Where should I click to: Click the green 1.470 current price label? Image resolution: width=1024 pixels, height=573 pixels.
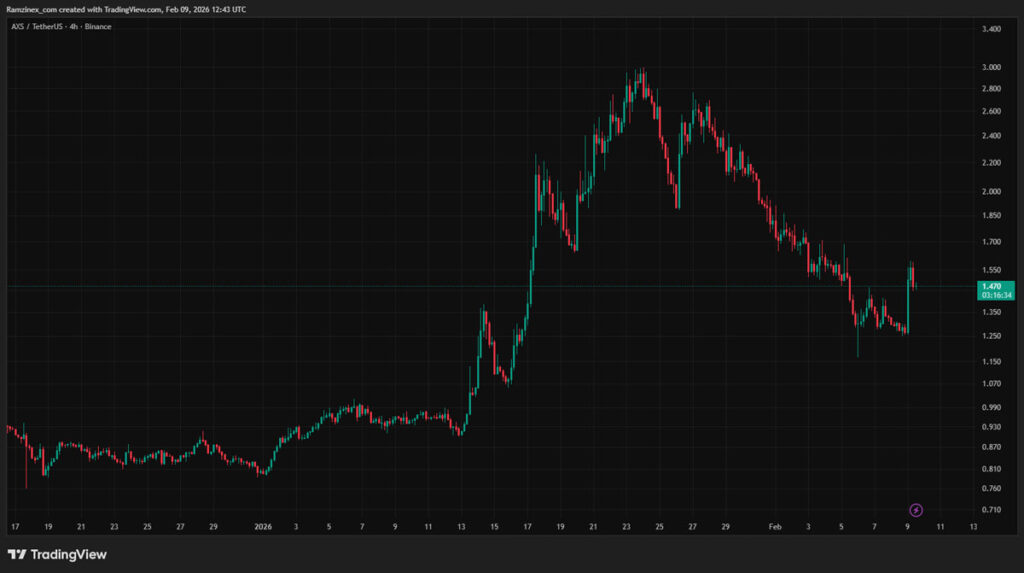[x=994, y=286]
